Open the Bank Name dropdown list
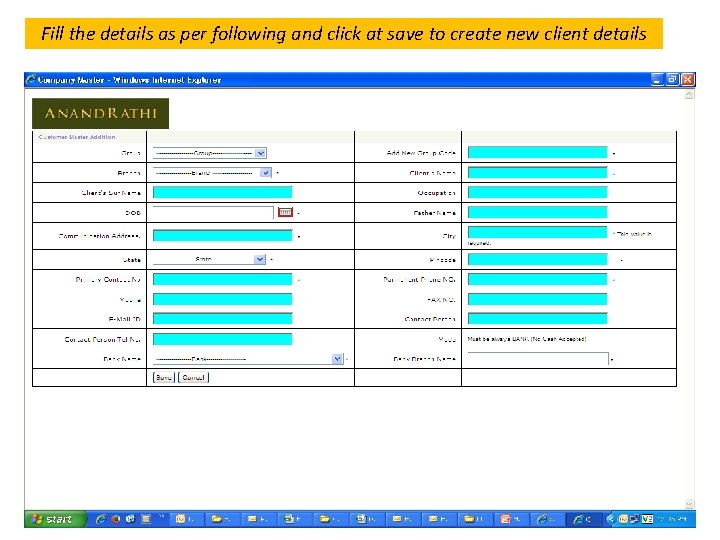The height and width of the screenshot is (540, 720). (x=248, y=359)
